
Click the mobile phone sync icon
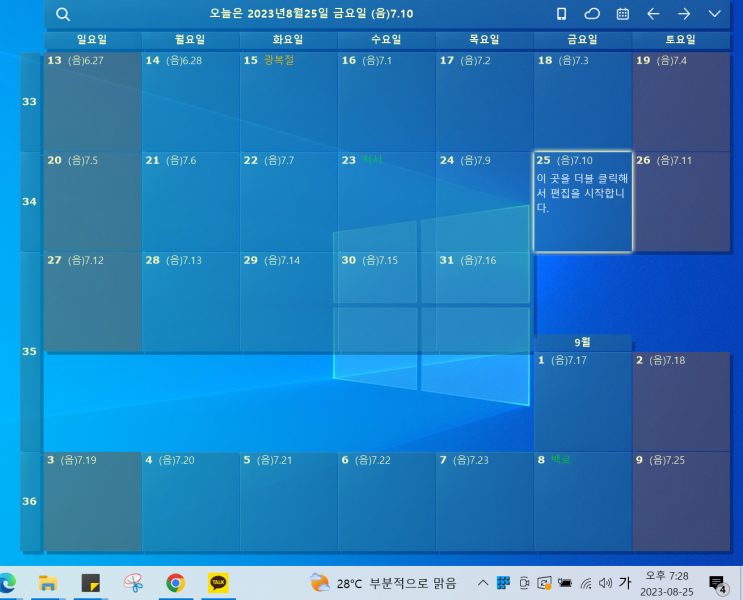561,14
